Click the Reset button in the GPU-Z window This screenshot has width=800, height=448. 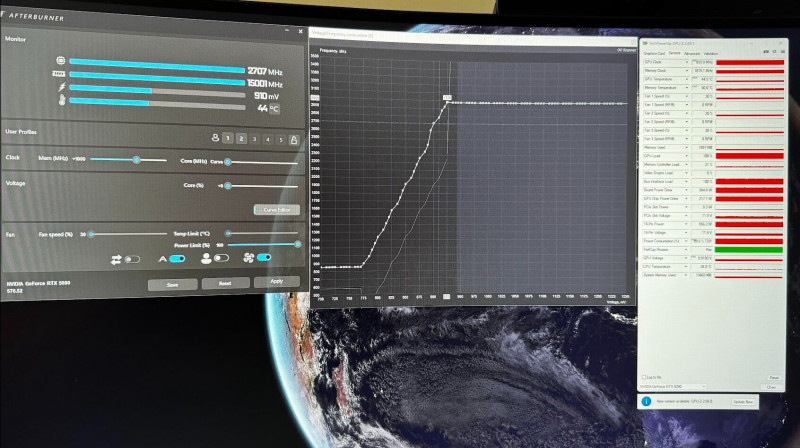coord(774,378)
